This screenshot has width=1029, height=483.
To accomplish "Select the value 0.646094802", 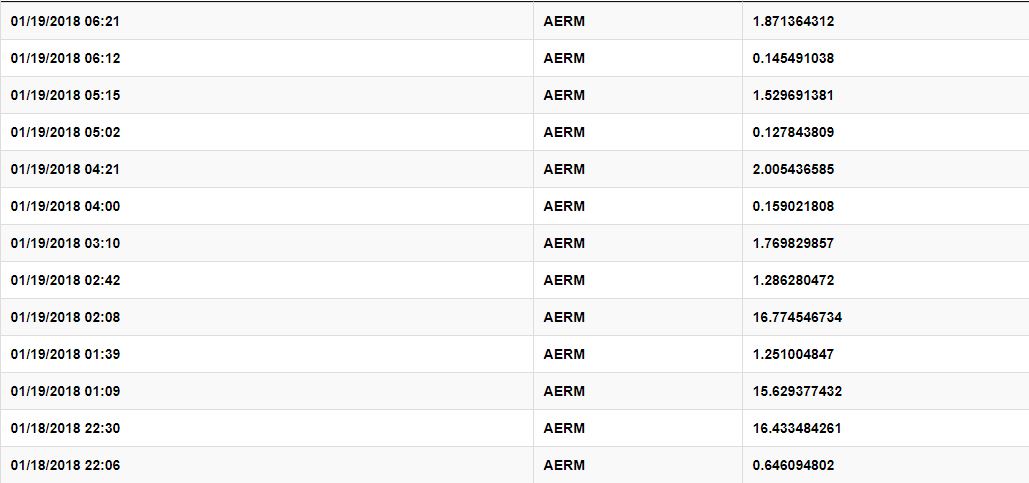I will click(x=793, y=465).
